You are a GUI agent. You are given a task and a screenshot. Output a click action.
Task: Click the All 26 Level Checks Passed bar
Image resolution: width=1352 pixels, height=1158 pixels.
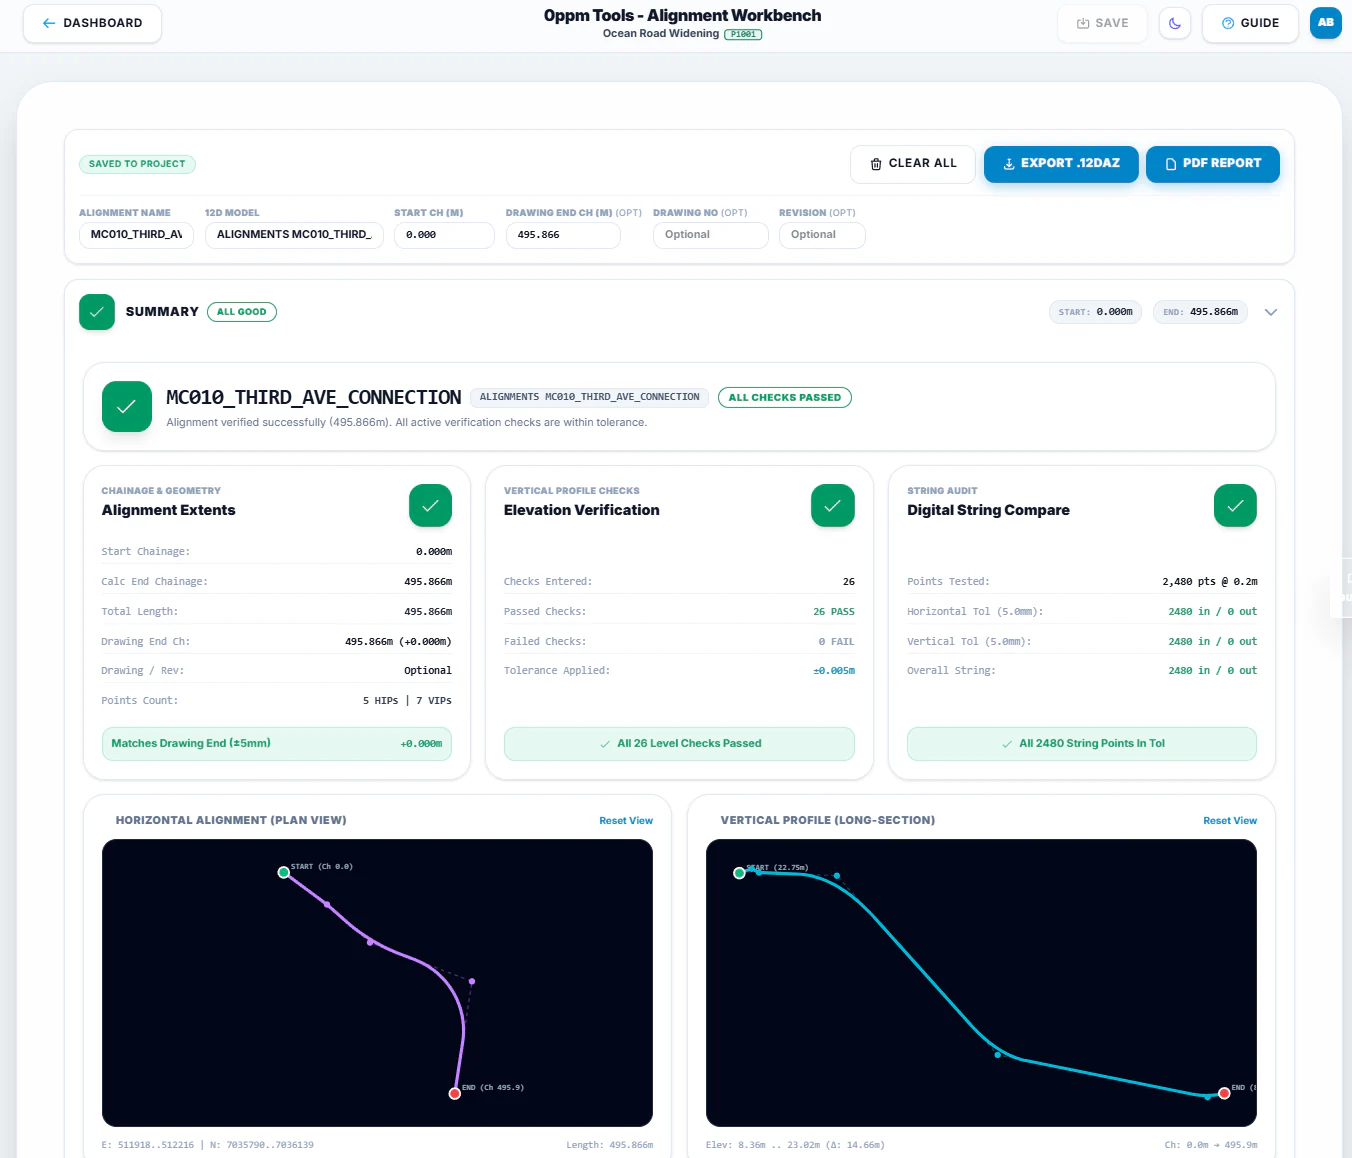pos(679,744)
